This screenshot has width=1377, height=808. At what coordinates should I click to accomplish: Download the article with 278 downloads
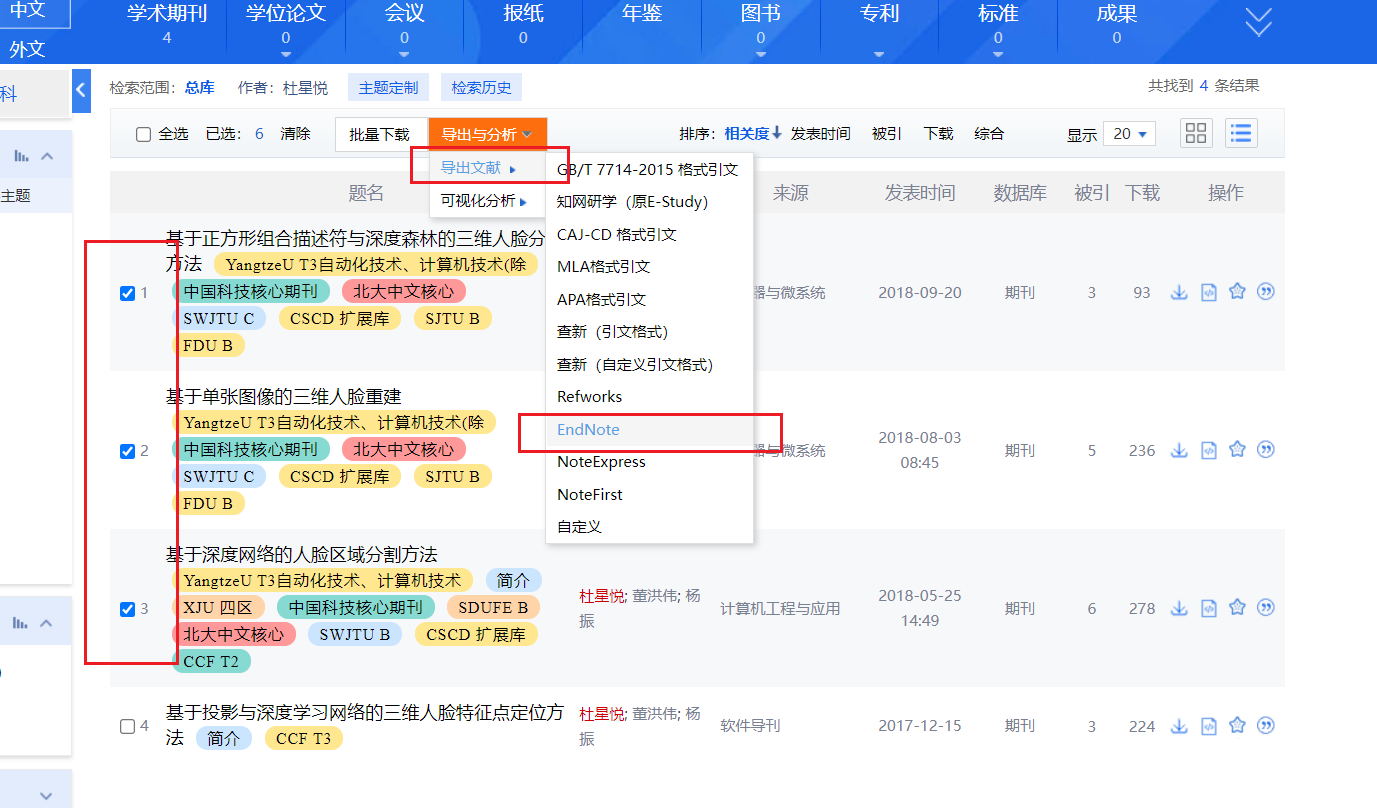1179,608
